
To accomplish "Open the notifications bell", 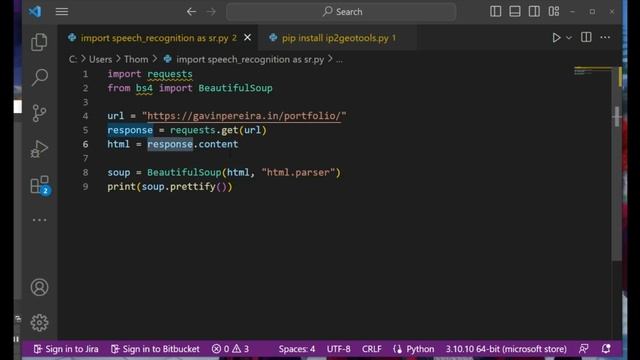I will [606, 349].
